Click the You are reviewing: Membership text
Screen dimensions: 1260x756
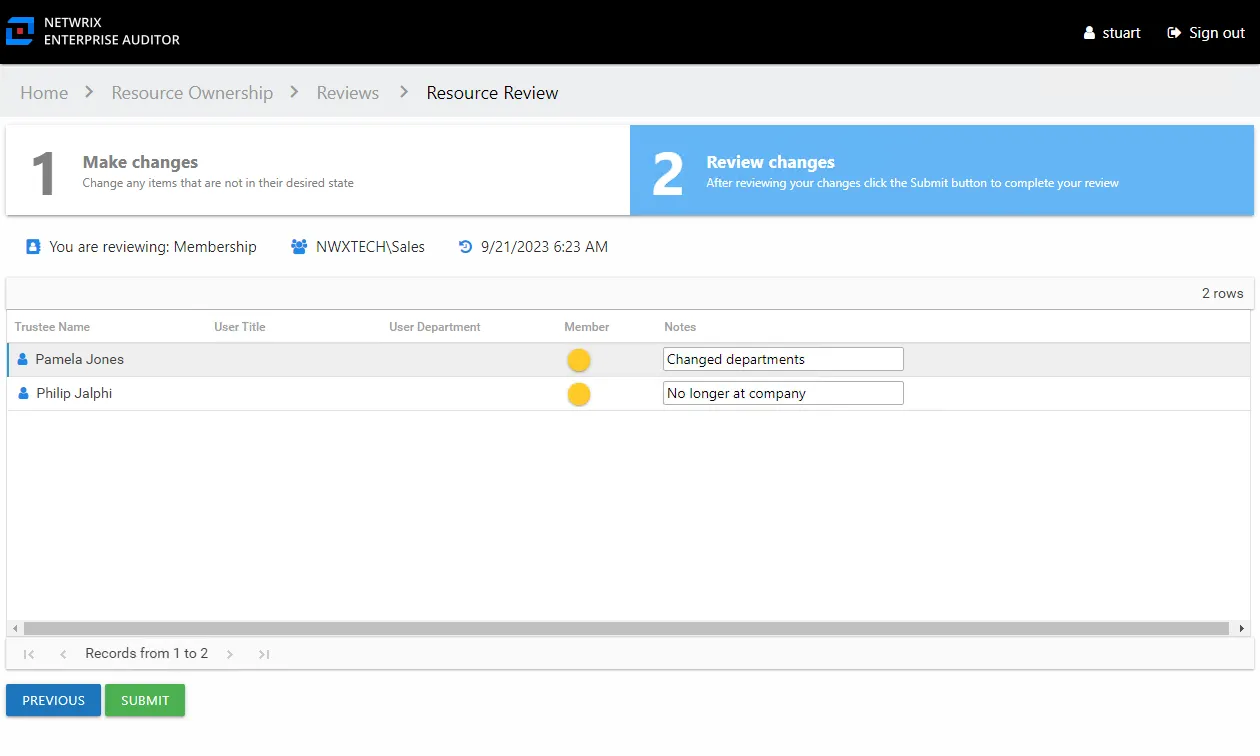pos(153,246)
